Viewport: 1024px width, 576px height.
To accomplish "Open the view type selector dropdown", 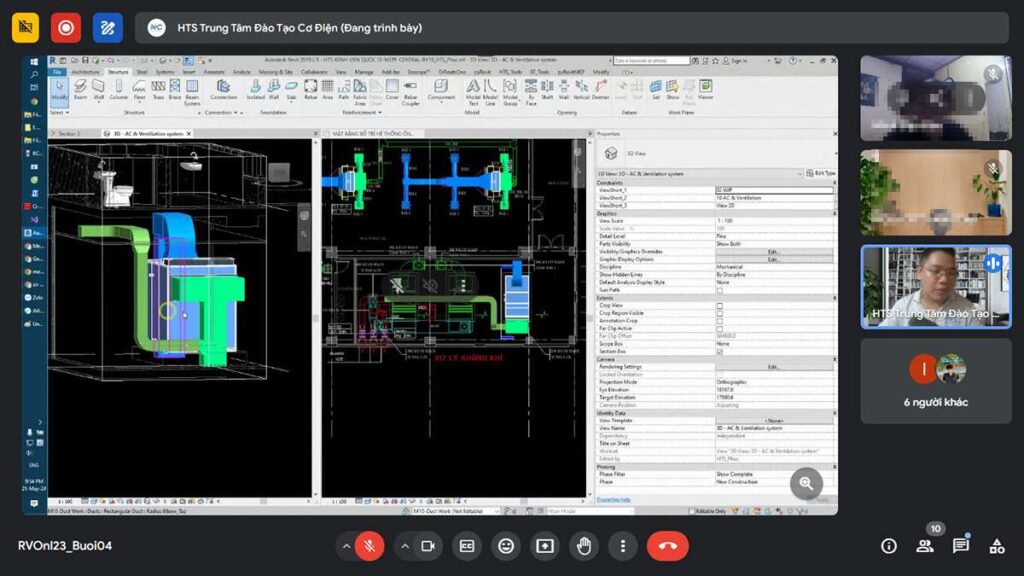I will click(x=800, y=173).
